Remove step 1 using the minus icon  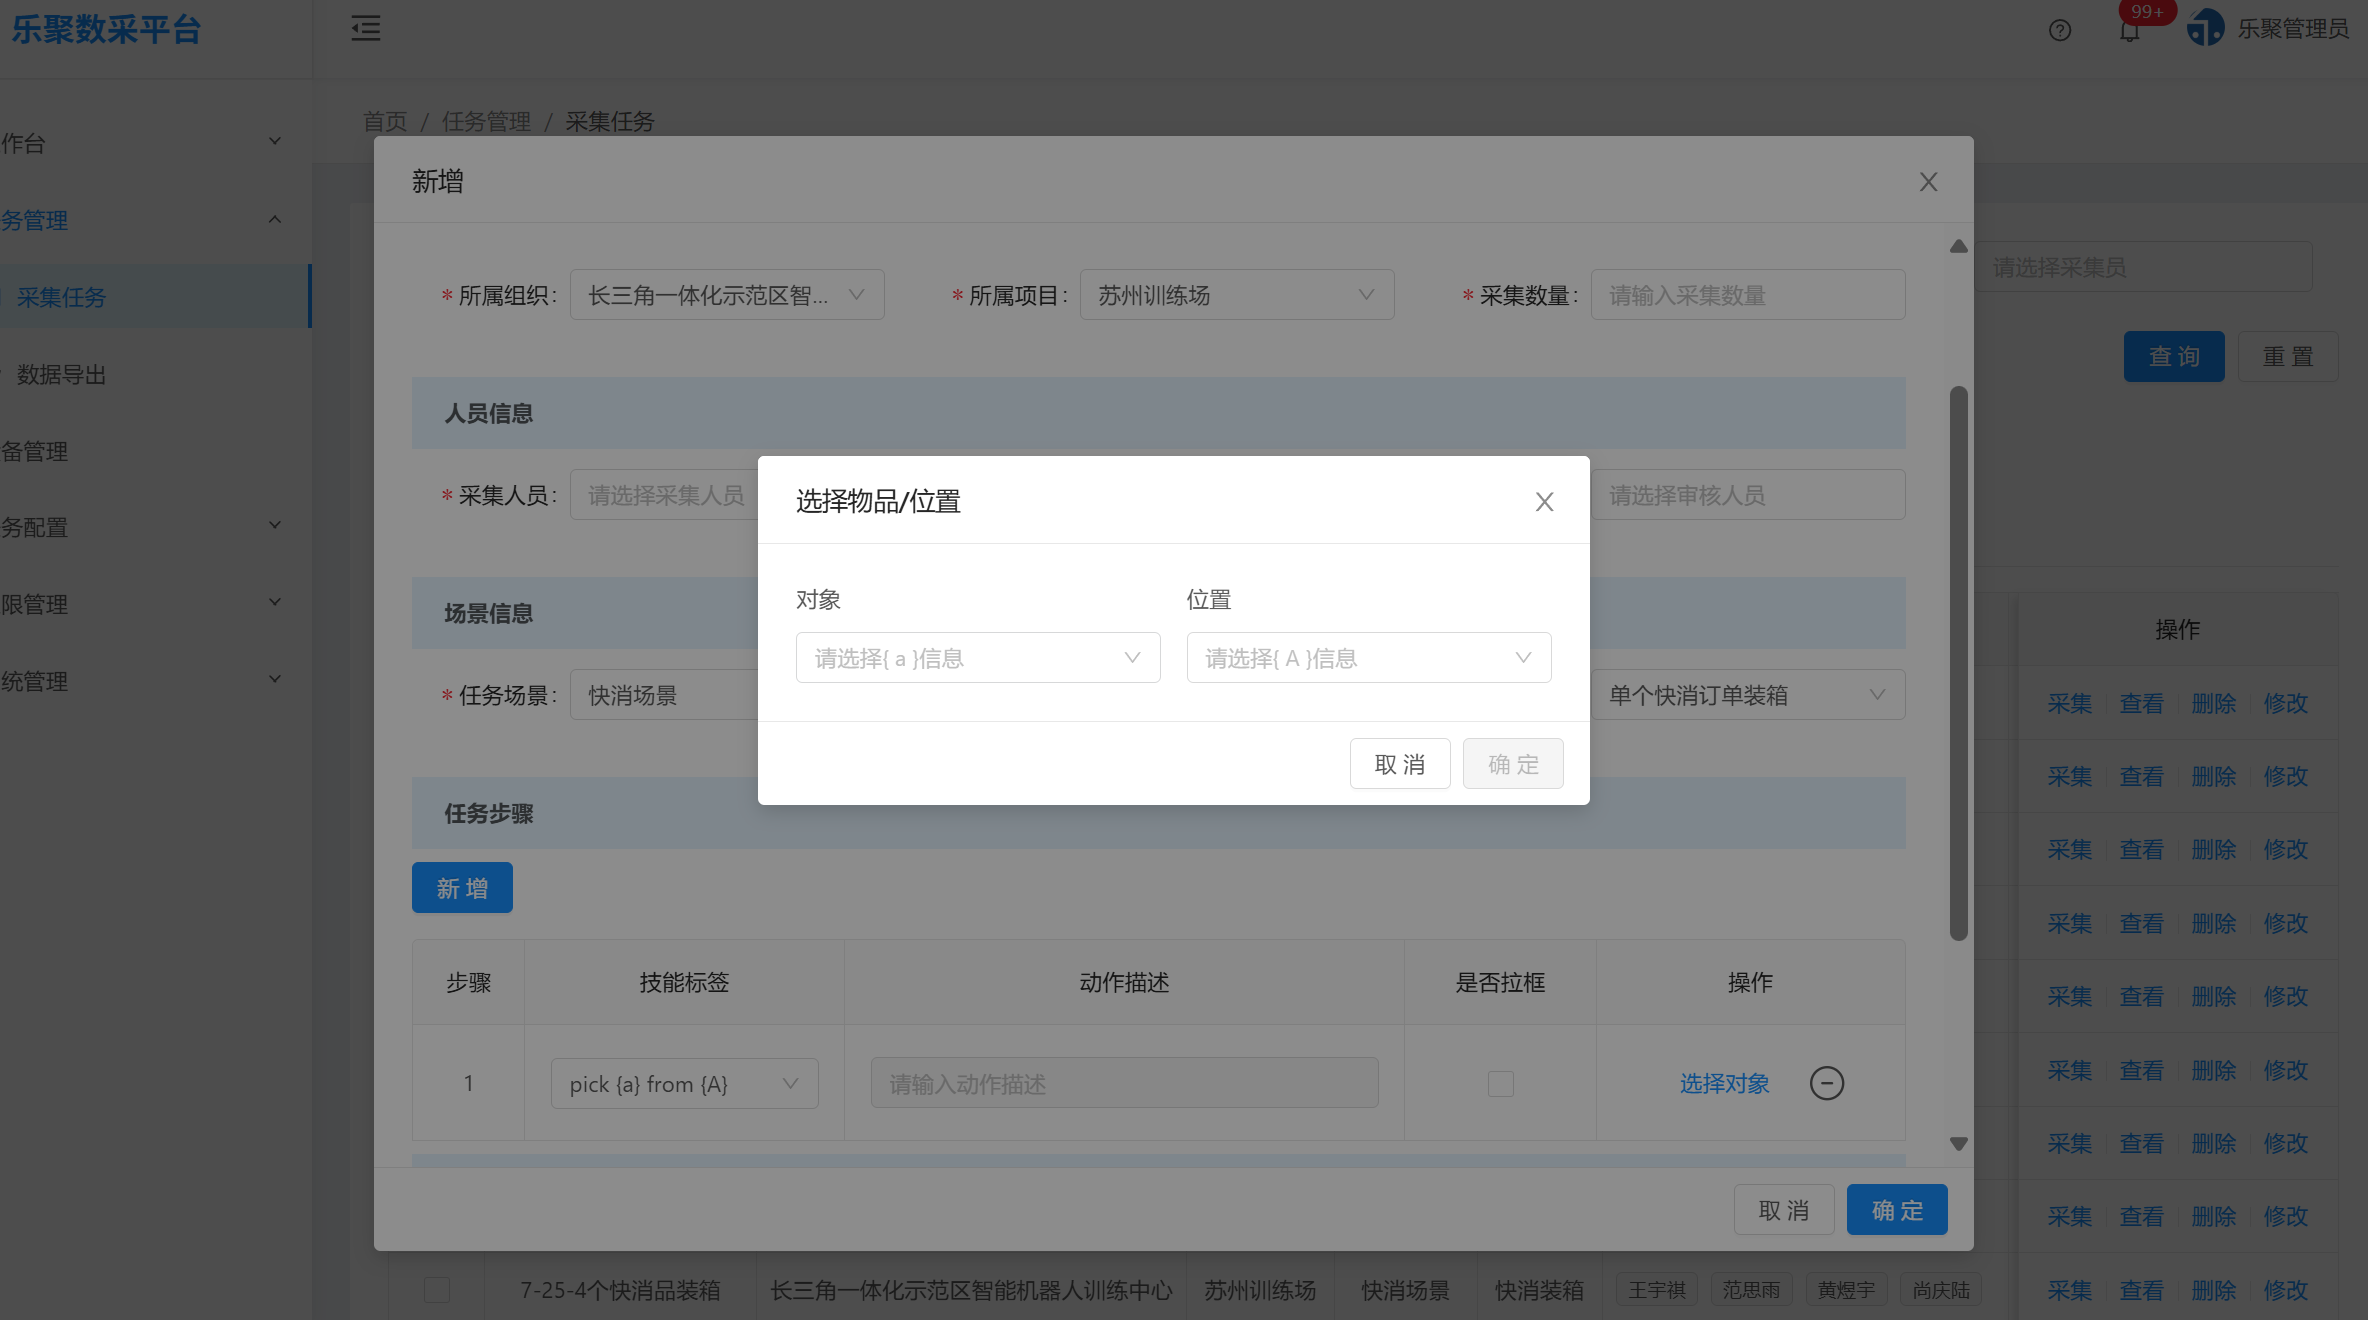1828,1083
